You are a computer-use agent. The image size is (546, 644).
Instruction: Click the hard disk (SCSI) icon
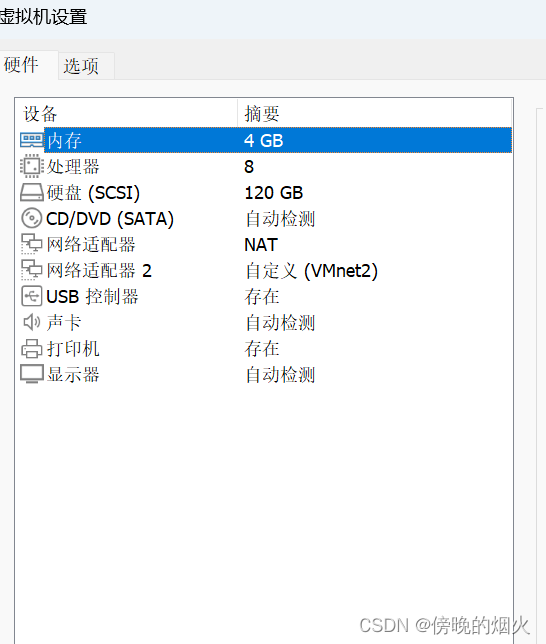32,193
